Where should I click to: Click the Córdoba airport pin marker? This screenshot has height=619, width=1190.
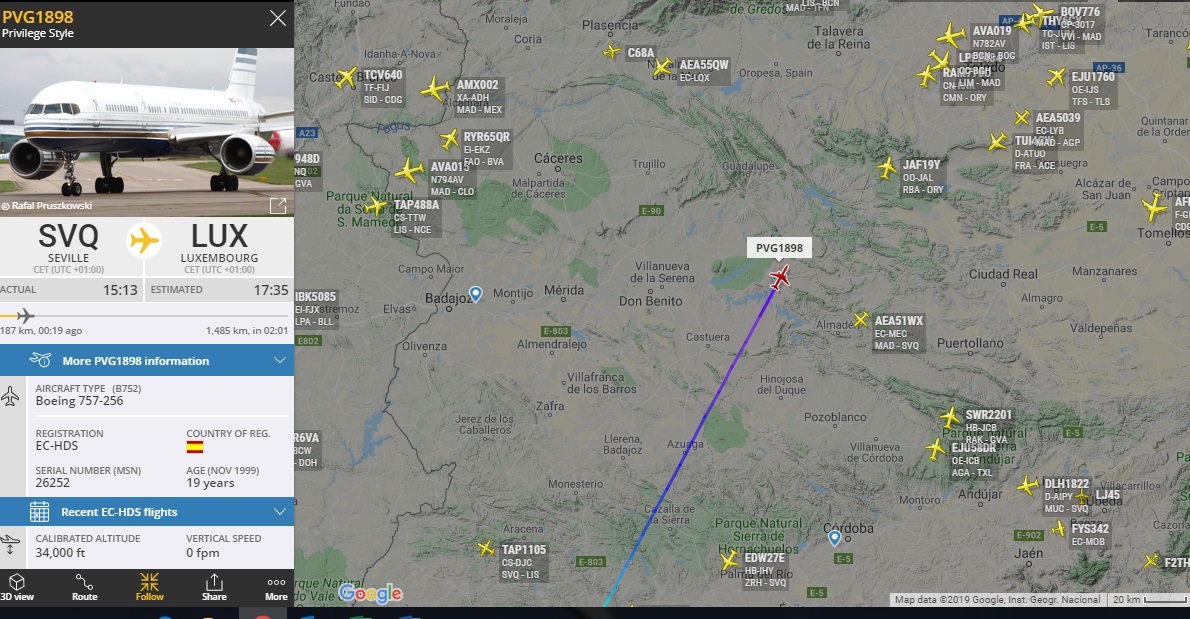pos(835,538)
